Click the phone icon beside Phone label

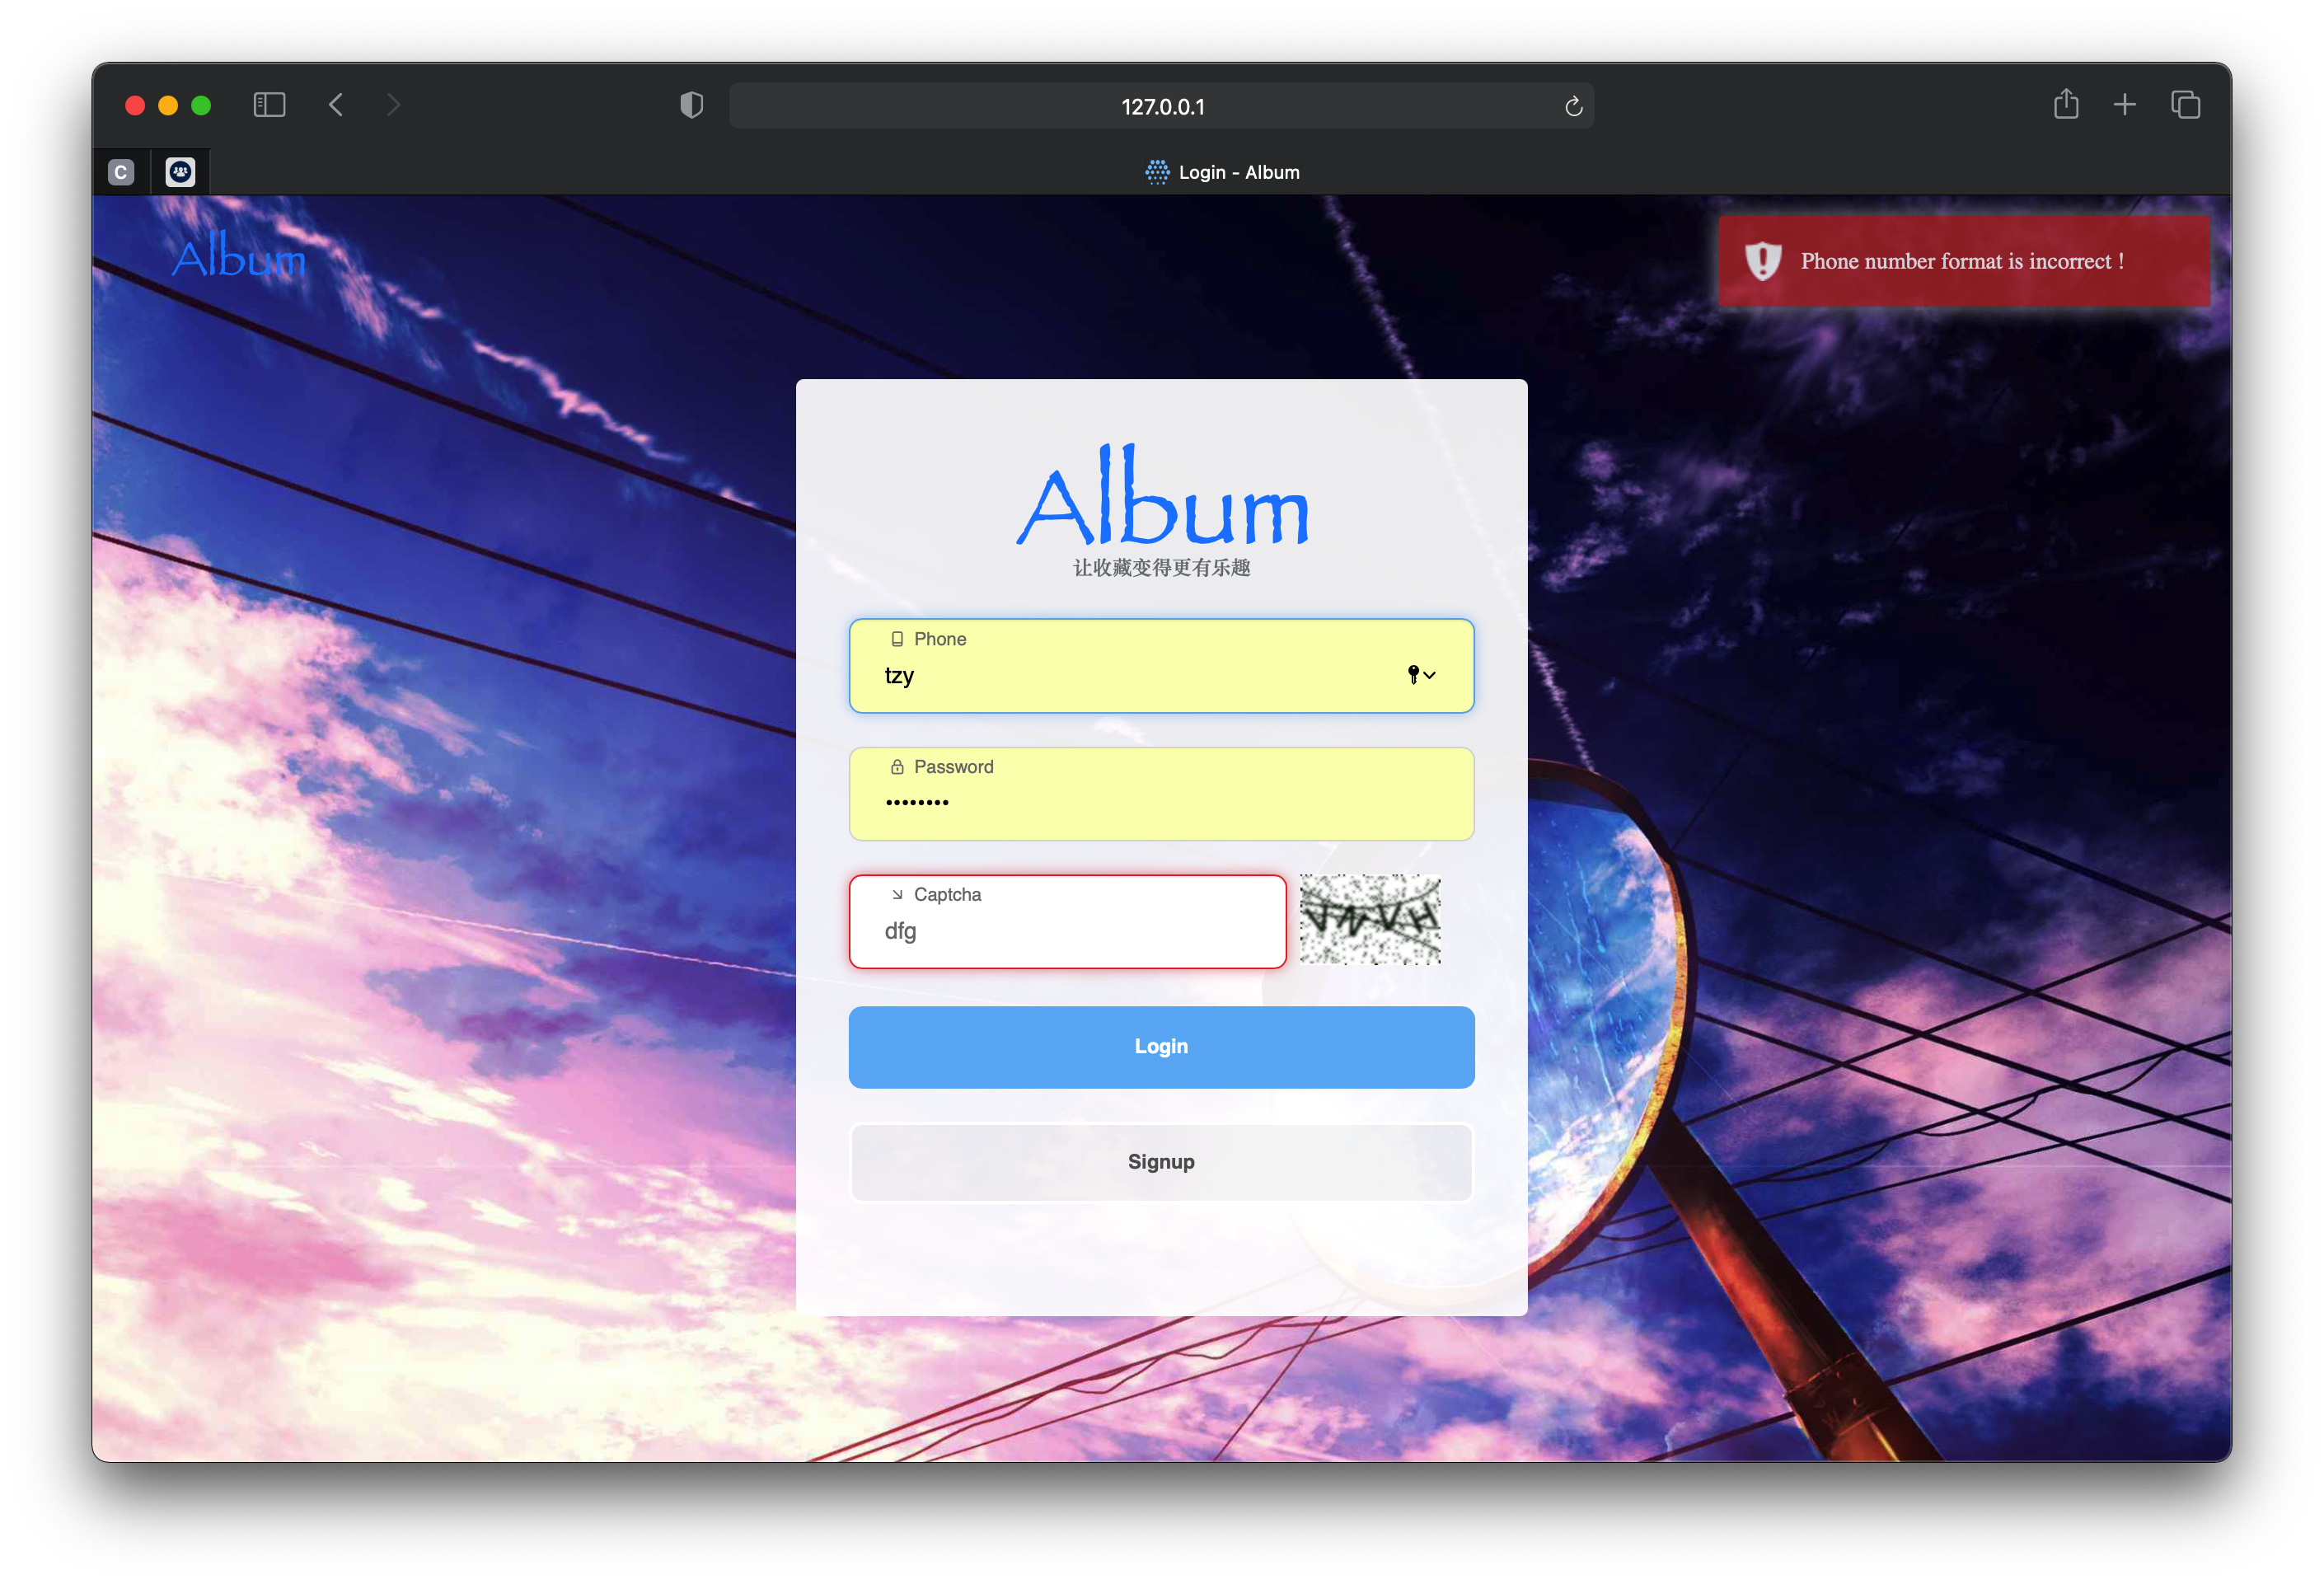pos(897,639)
